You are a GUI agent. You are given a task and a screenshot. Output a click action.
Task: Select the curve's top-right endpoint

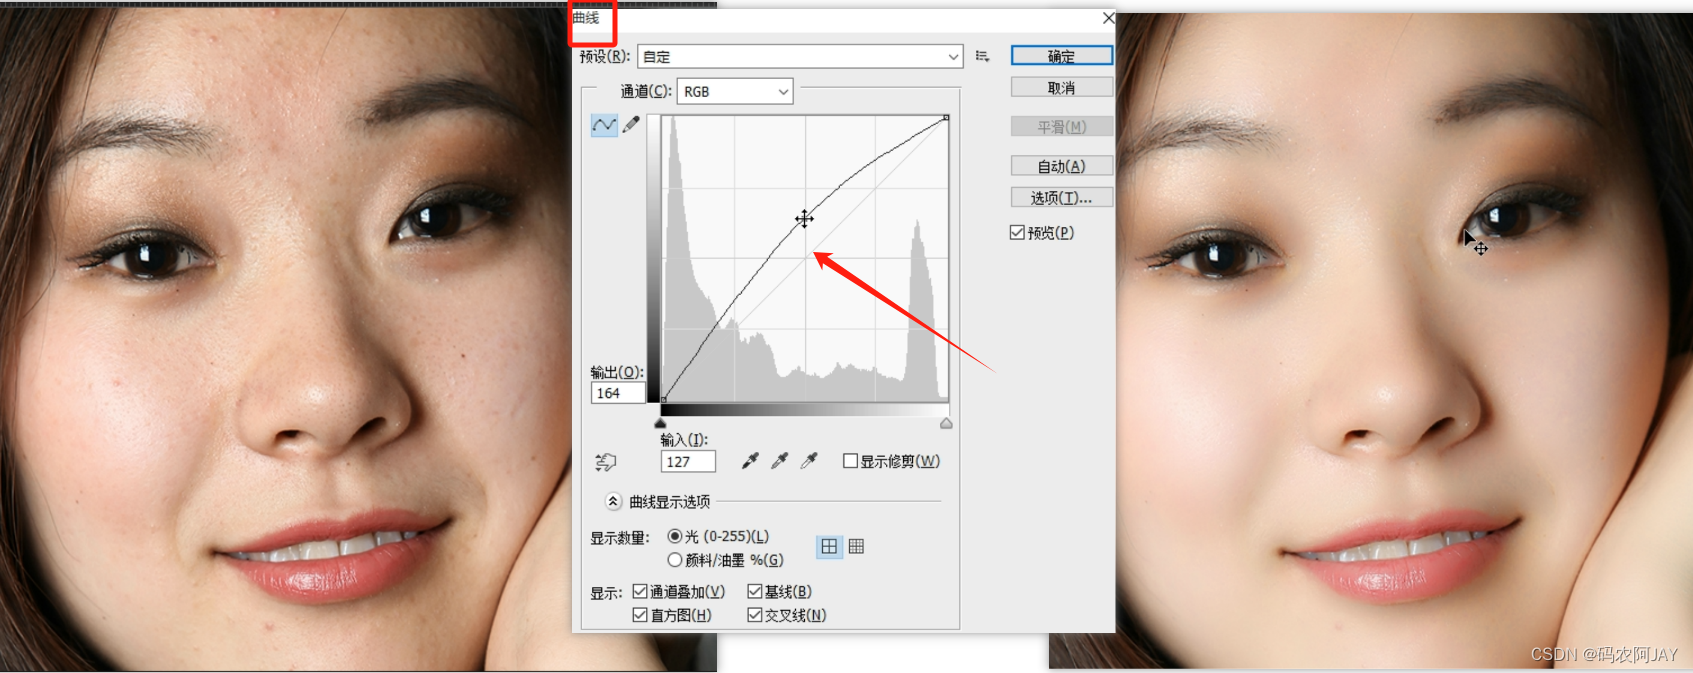[x=946, y=118]
